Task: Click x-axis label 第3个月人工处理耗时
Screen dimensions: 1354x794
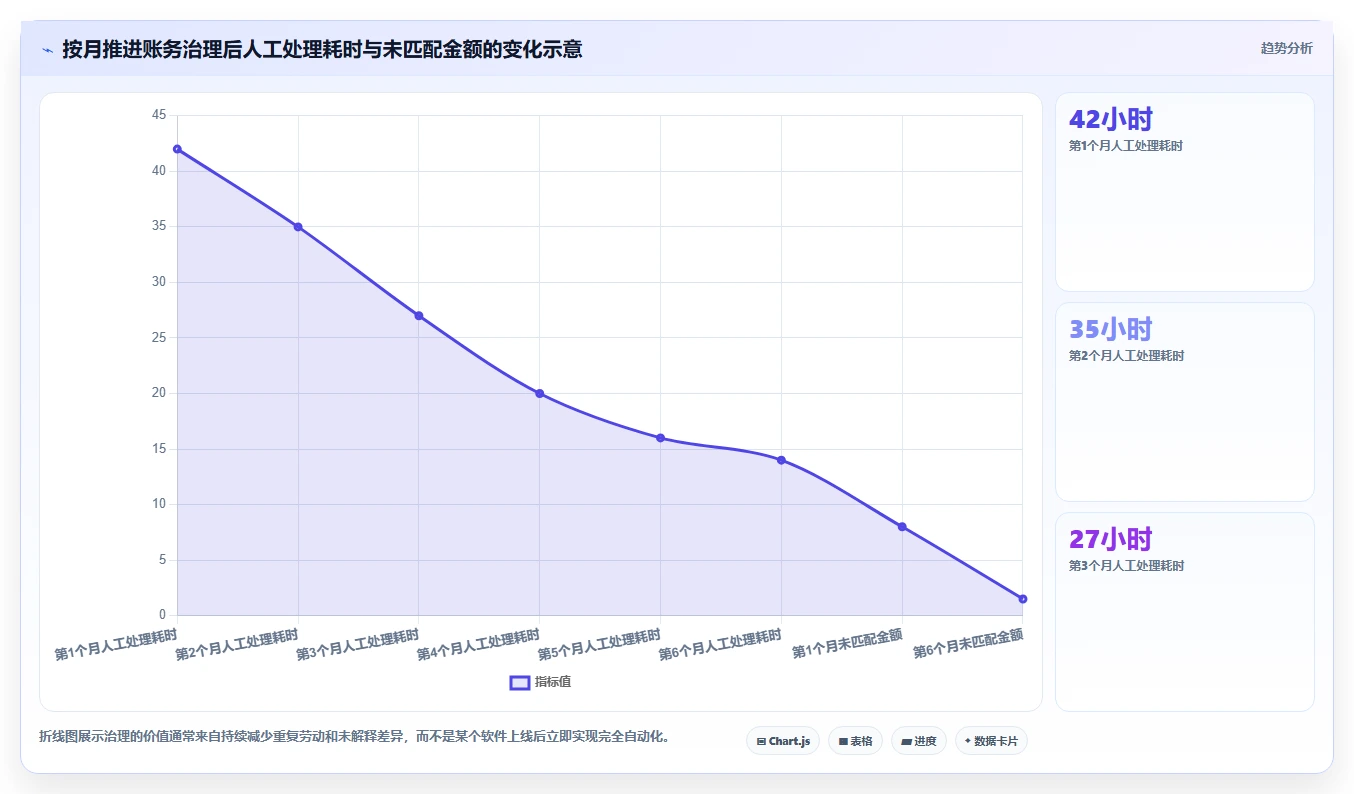Action: (x=358, y=645)
